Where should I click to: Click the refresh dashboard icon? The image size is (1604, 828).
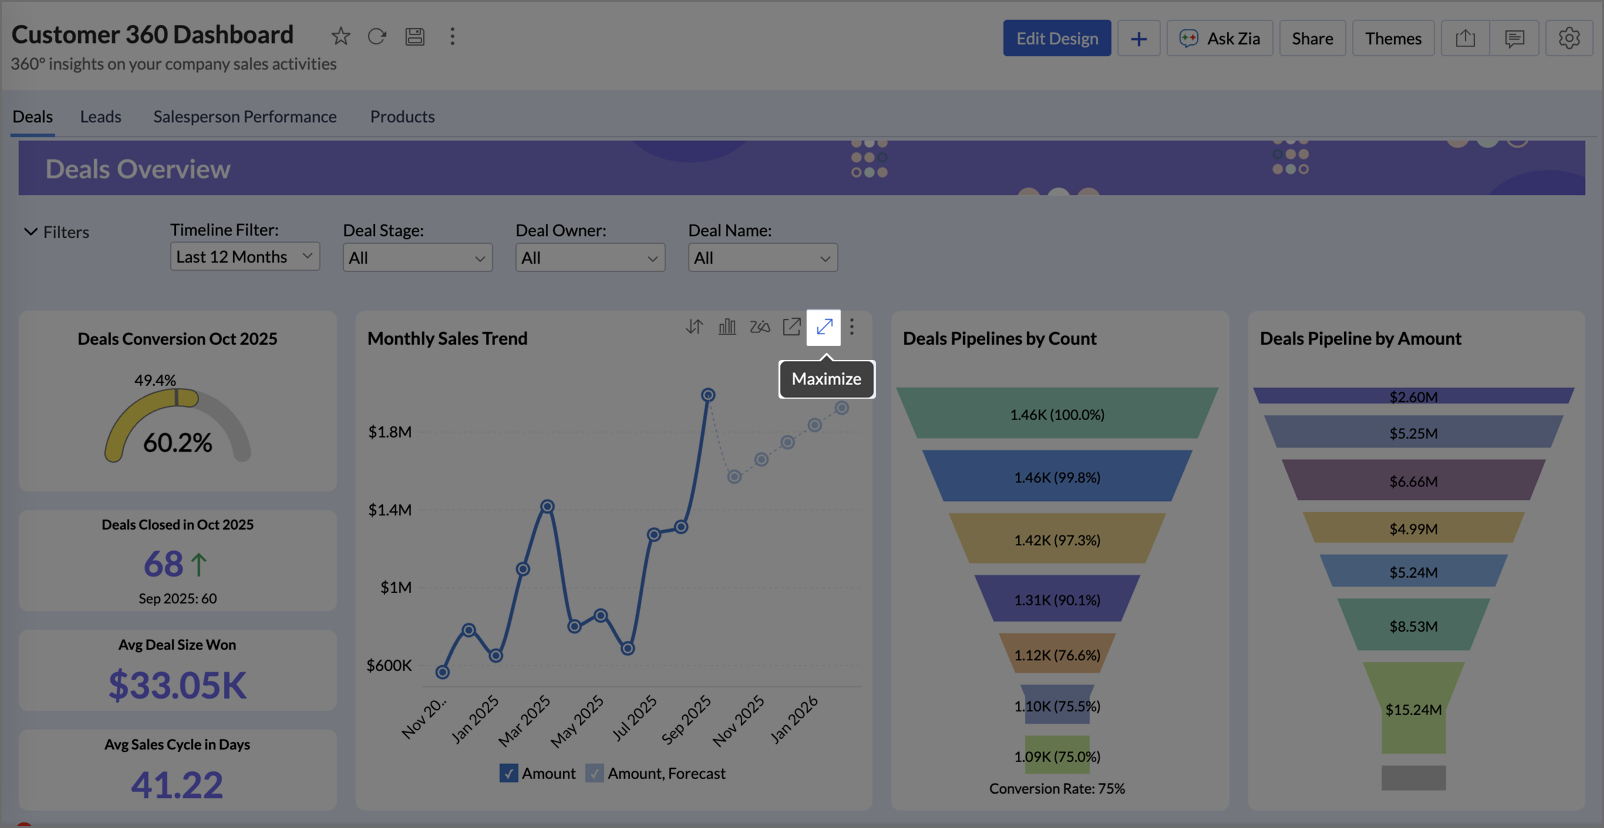click(x=377, y=37)
